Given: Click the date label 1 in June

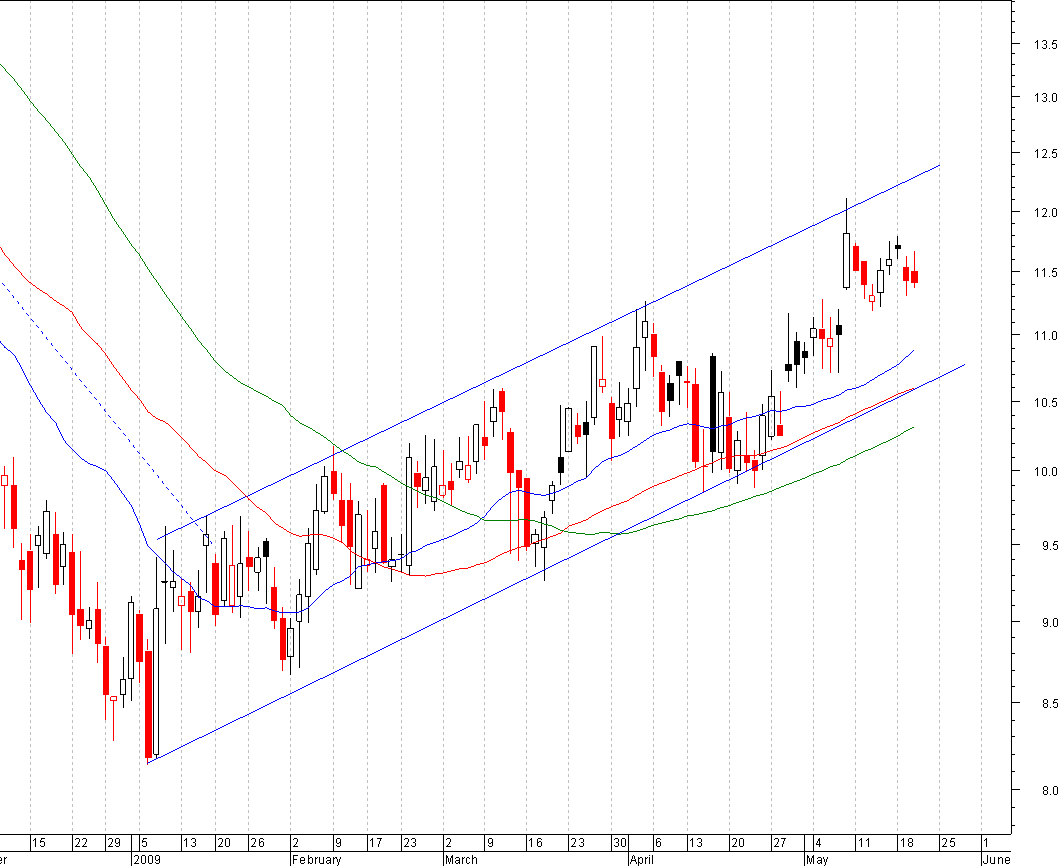Looking at the screenshot, I should point(986,843).
